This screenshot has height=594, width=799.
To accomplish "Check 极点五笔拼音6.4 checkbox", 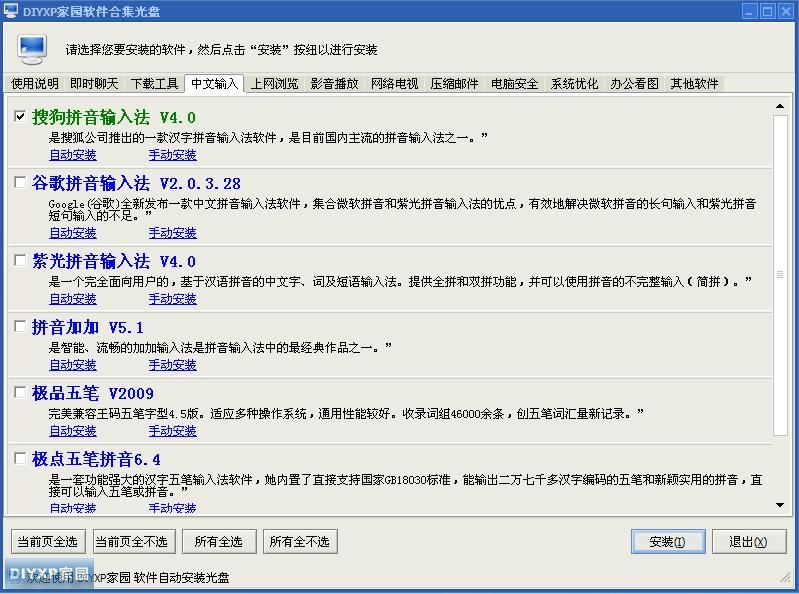I will [x=20, y=458].
